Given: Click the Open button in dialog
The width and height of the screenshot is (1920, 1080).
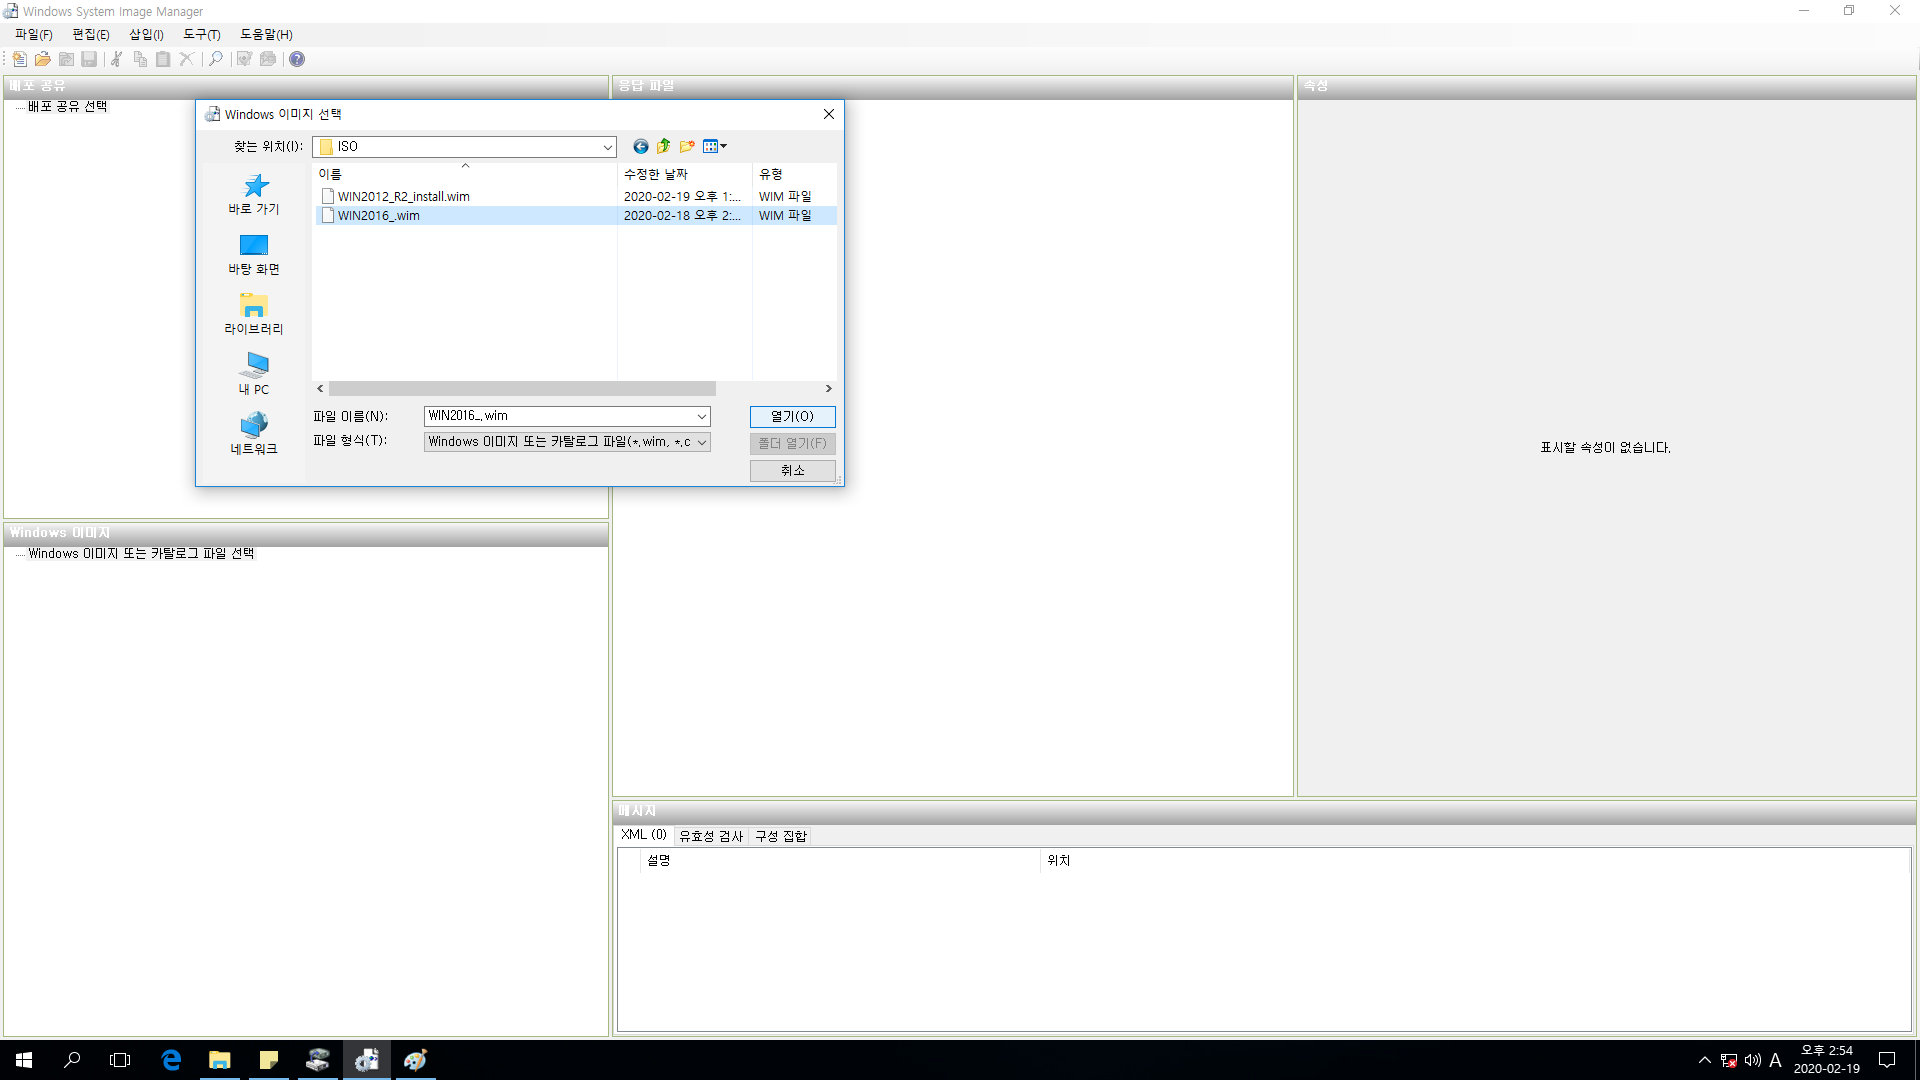Looking at the screenshot, I should (x=792, y=416).
